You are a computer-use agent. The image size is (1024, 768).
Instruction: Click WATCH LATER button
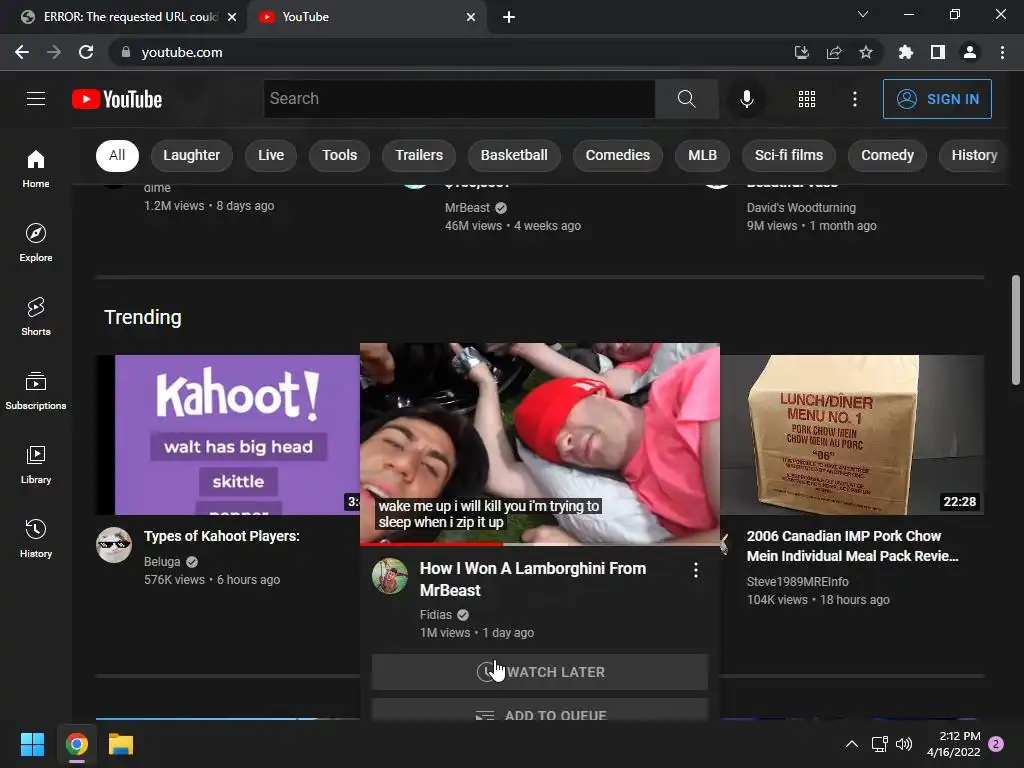[x=539, y=672]
